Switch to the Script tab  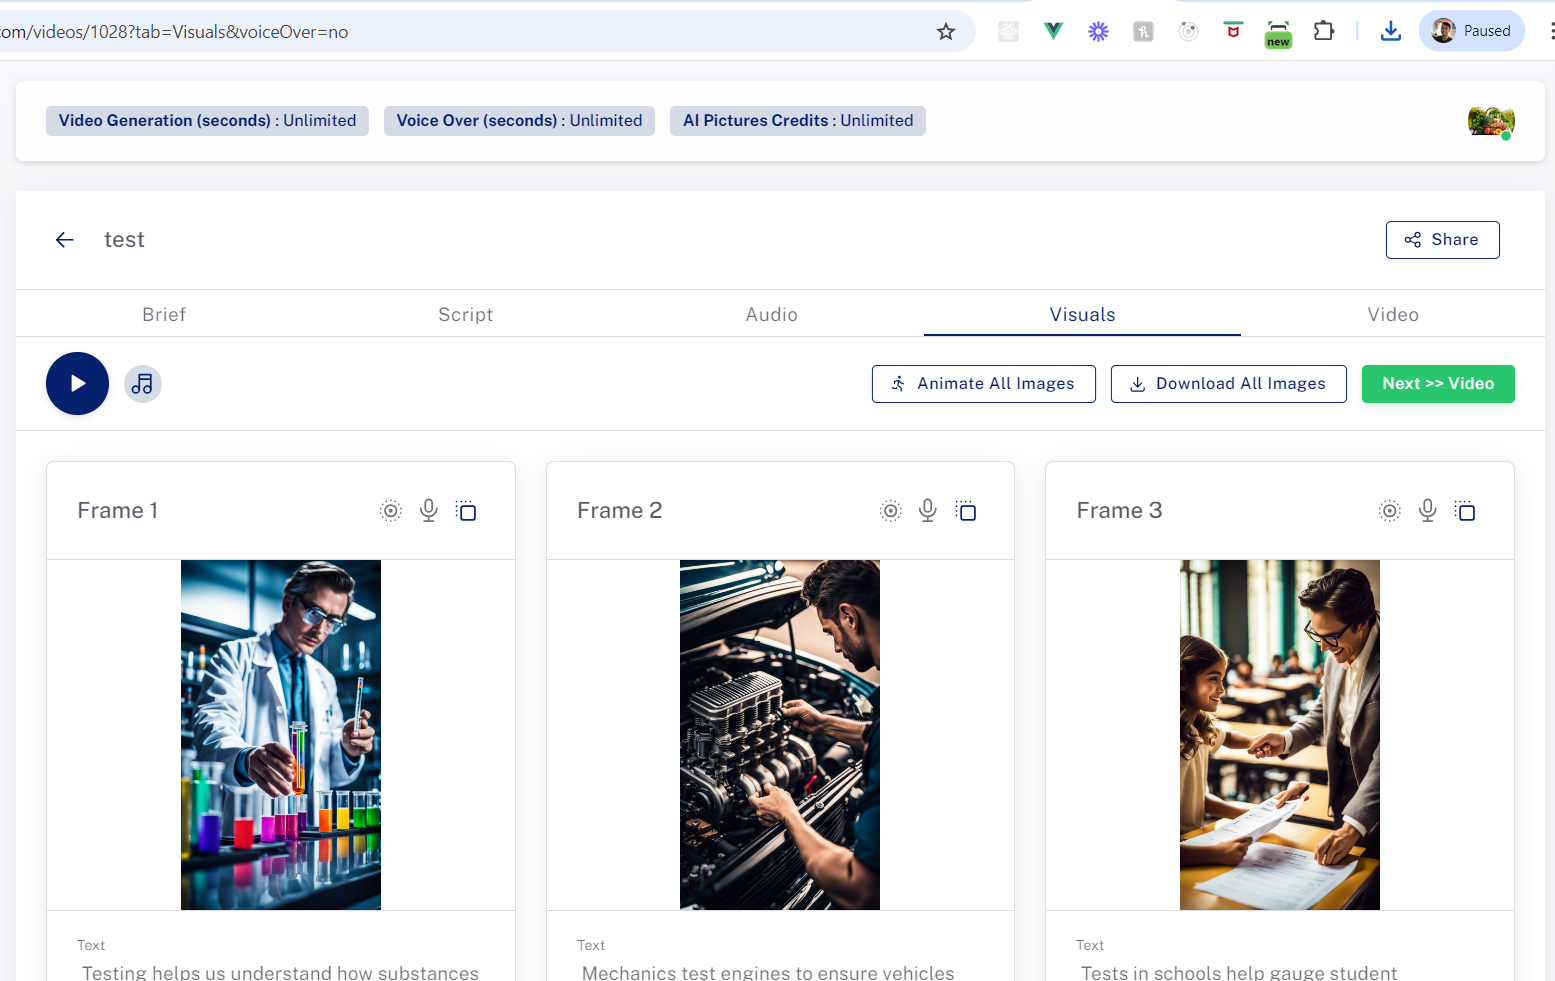[465, 314]
